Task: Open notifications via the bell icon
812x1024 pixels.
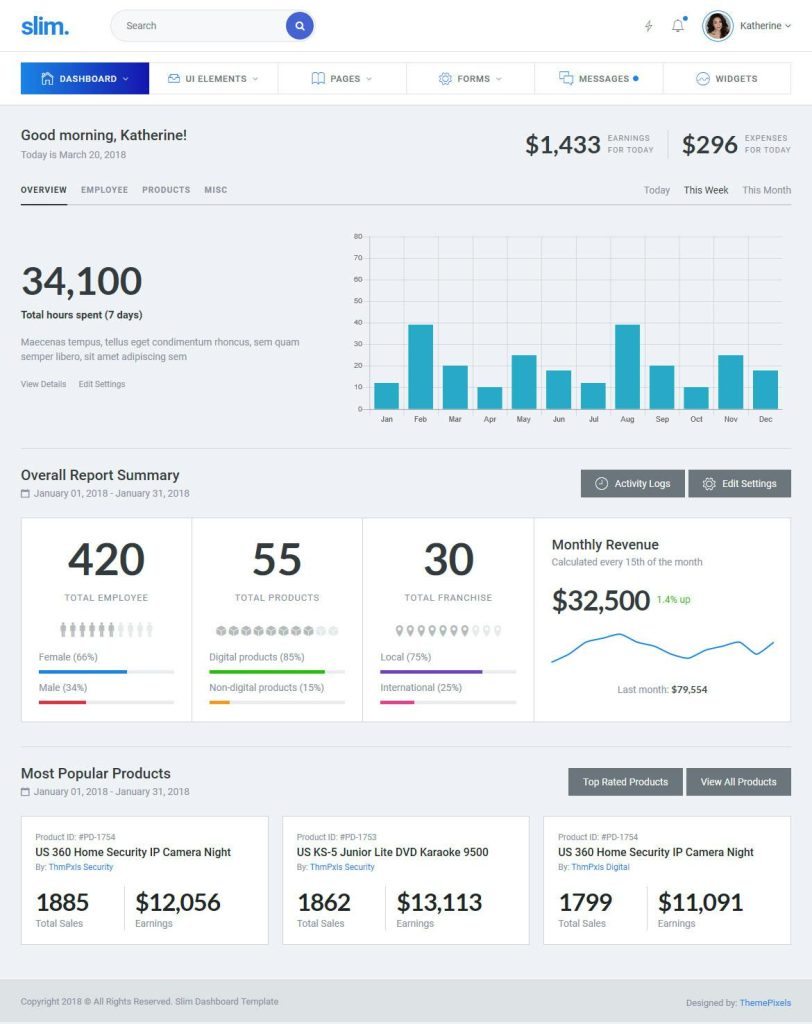Action: pyautogui.click(x=677, y=26)
